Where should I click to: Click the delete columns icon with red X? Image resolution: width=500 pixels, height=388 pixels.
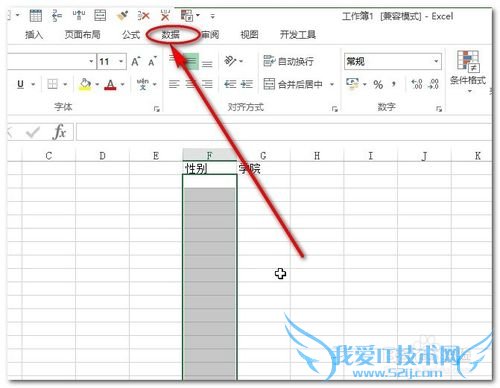pyautogui.click(x=165, y=16)
